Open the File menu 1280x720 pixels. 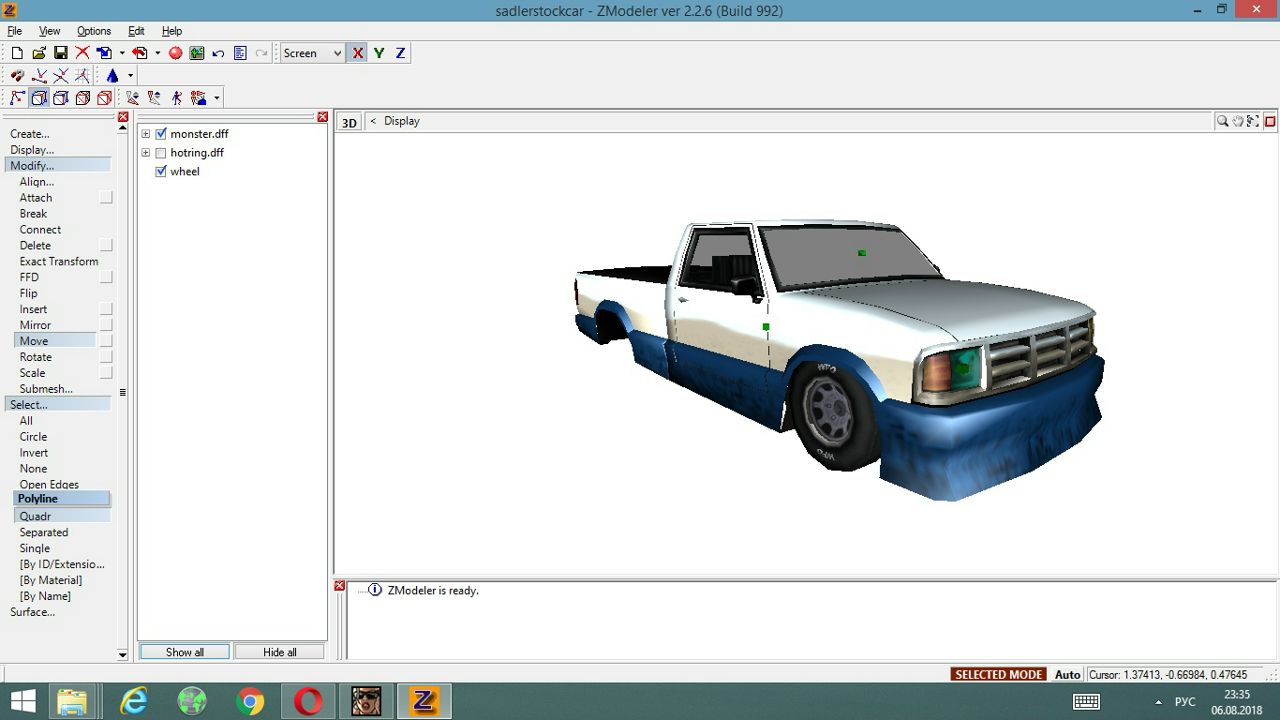pos(15,31)
